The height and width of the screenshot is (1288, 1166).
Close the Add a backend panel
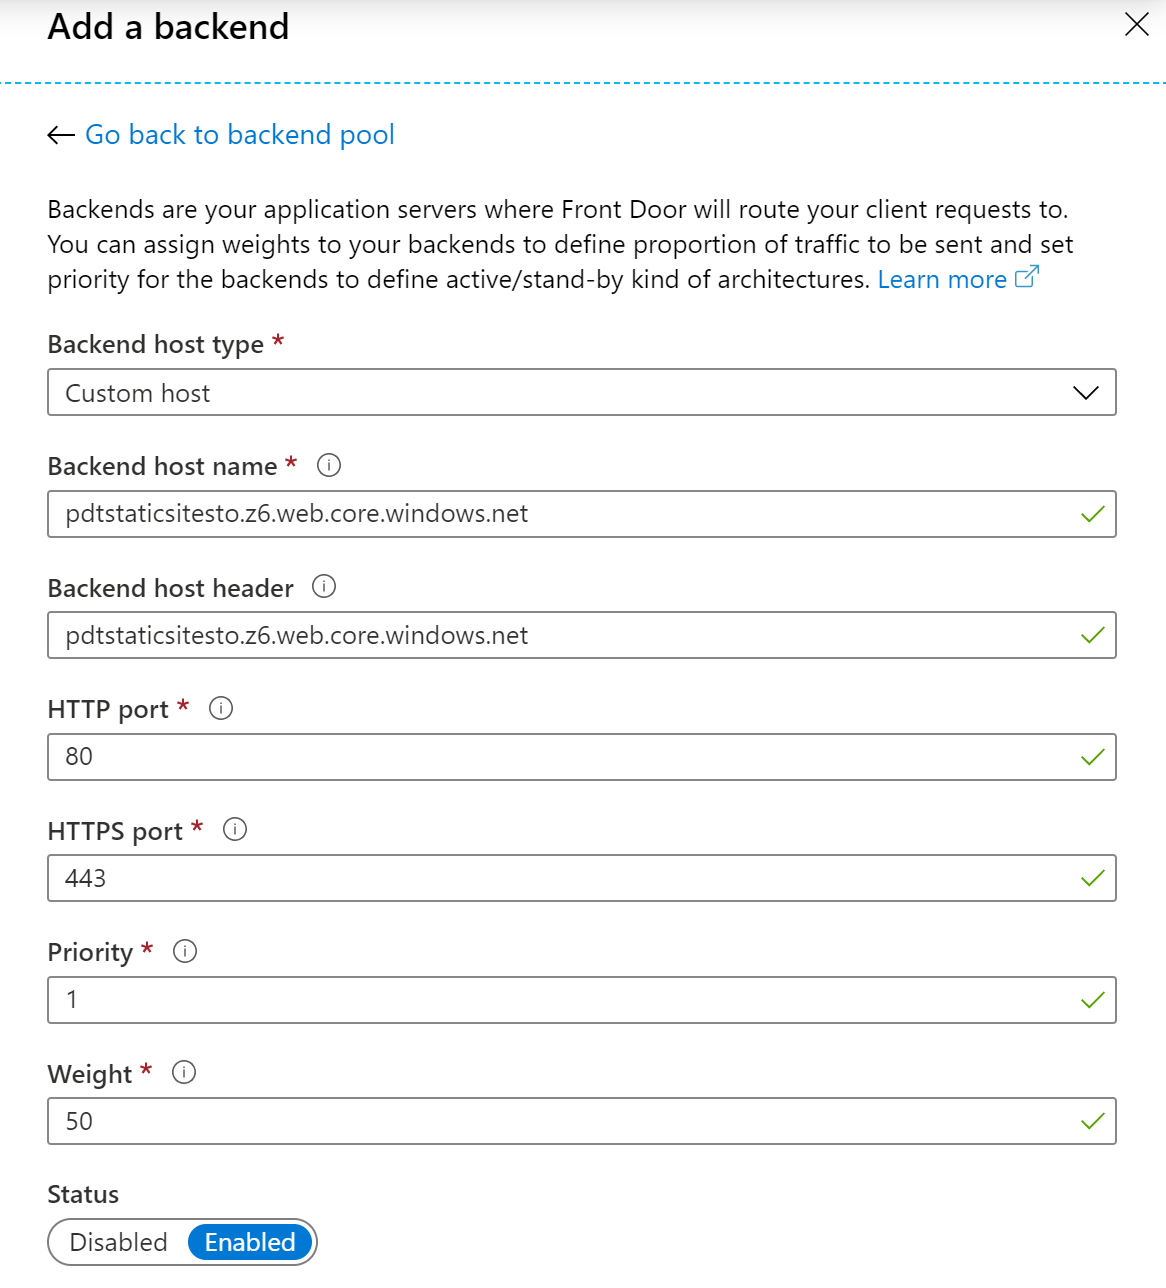[x=1137, y=25]
